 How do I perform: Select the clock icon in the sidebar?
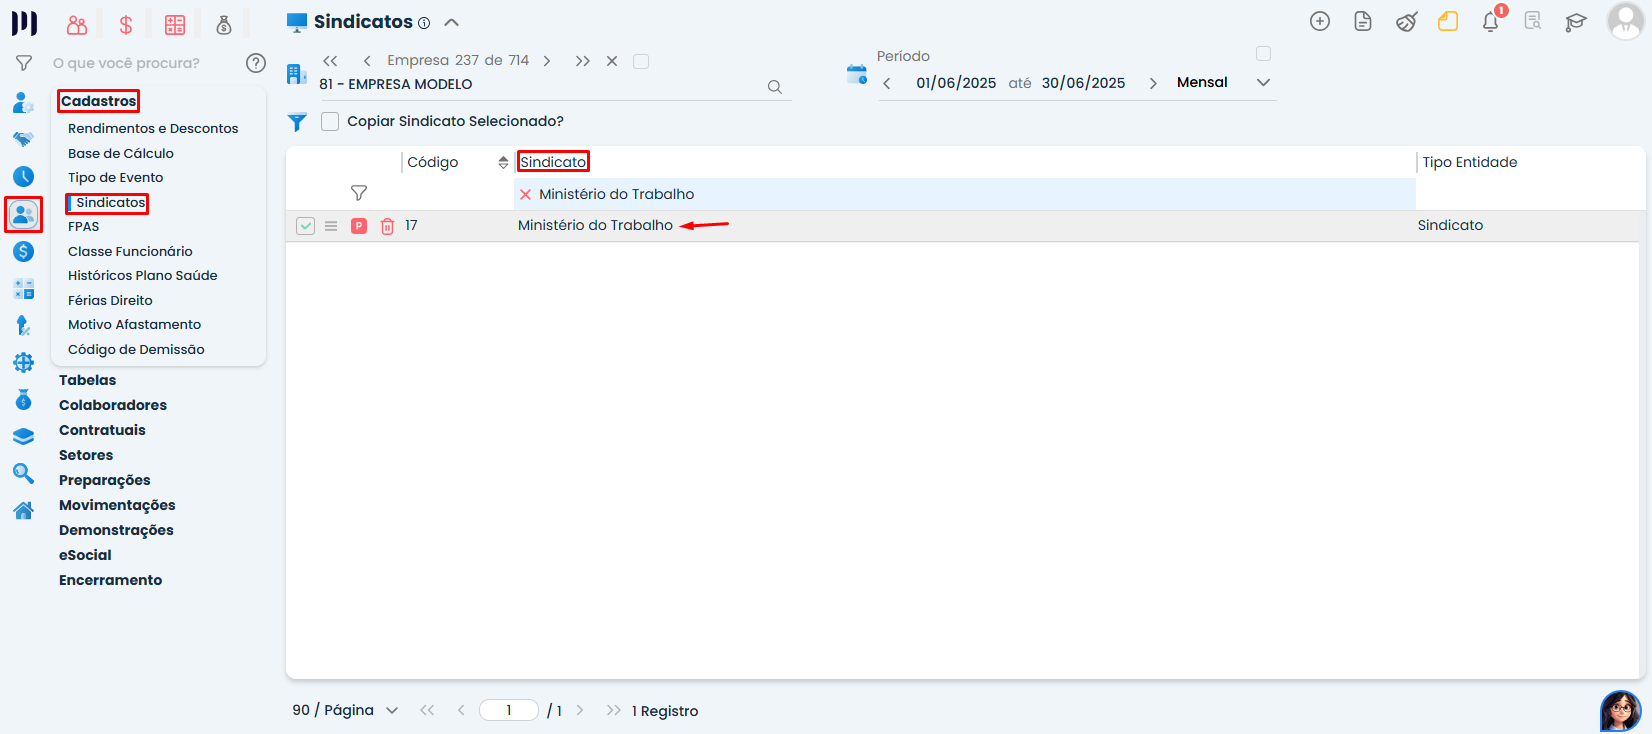tap(24, 176)
